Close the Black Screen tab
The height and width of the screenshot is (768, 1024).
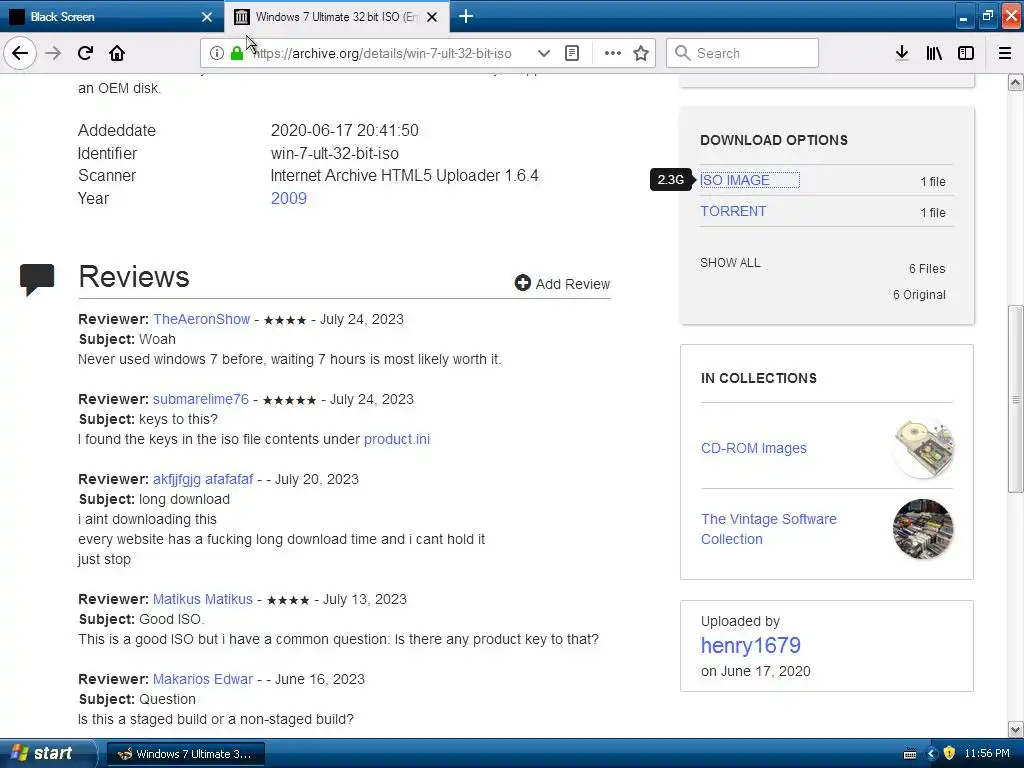(207, 17)
